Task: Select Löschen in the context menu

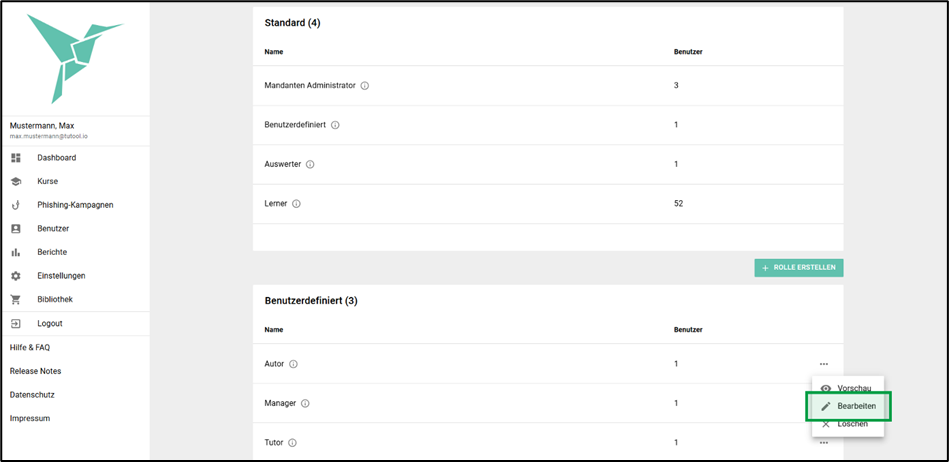Action: click(848, 424)
